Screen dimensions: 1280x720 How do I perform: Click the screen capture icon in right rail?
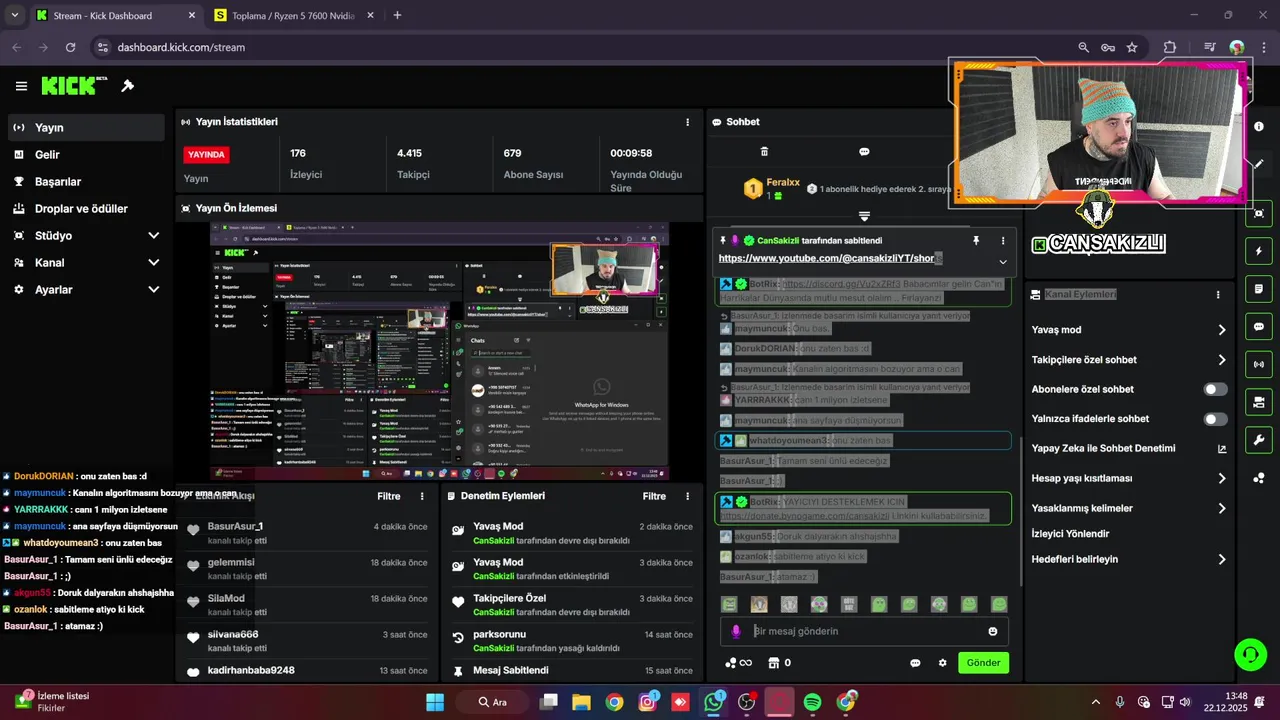click(1259, 213)
